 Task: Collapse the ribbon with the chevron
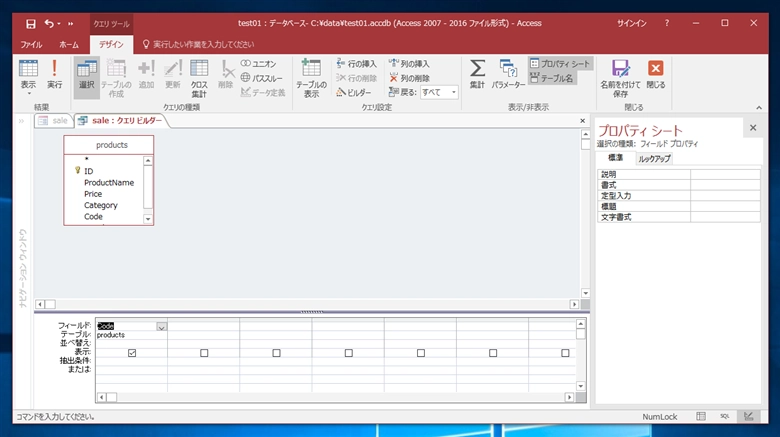(759, 108)
